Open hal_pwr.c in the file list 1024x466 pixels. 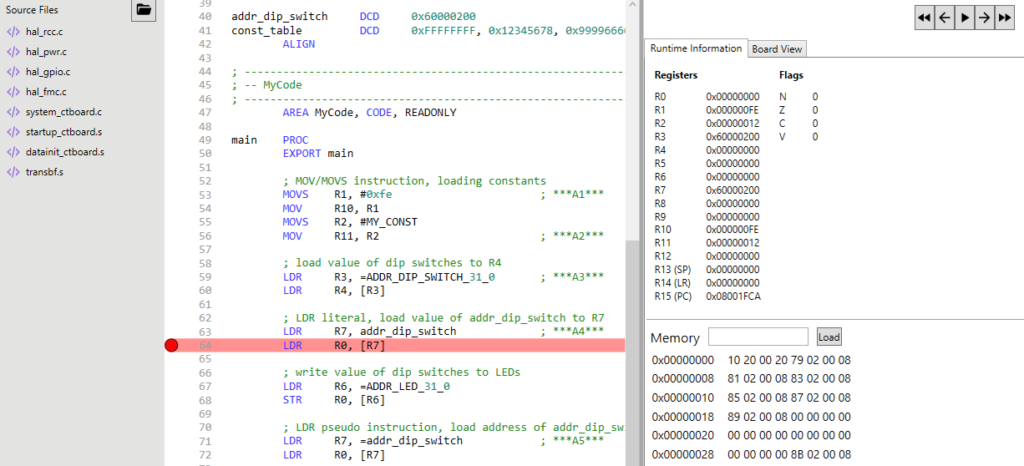[x=46, y=52]
